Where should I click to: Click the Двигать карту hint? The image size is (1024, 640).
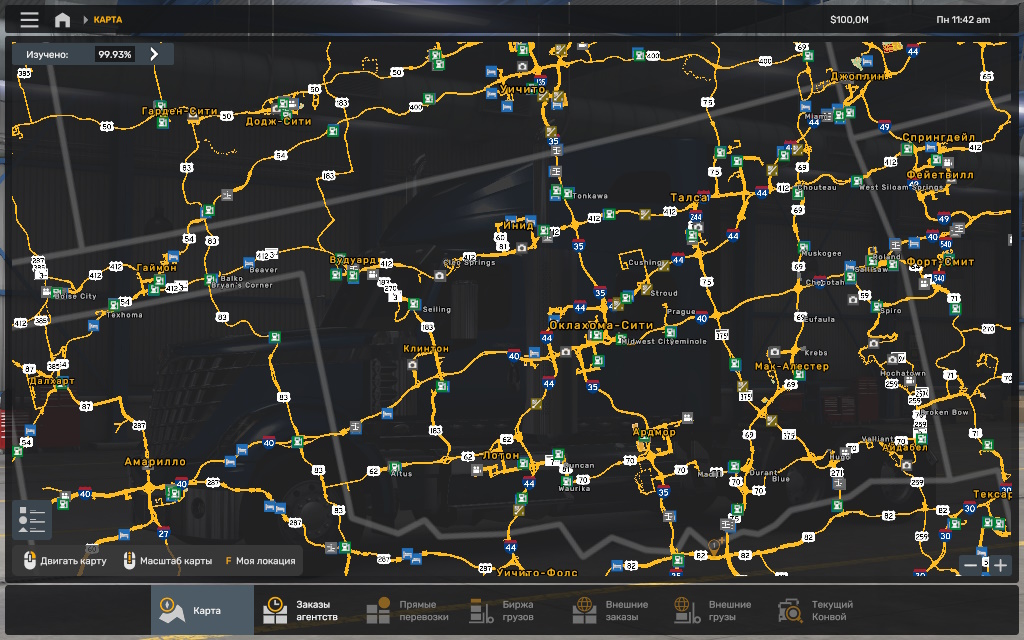(66, 561)
